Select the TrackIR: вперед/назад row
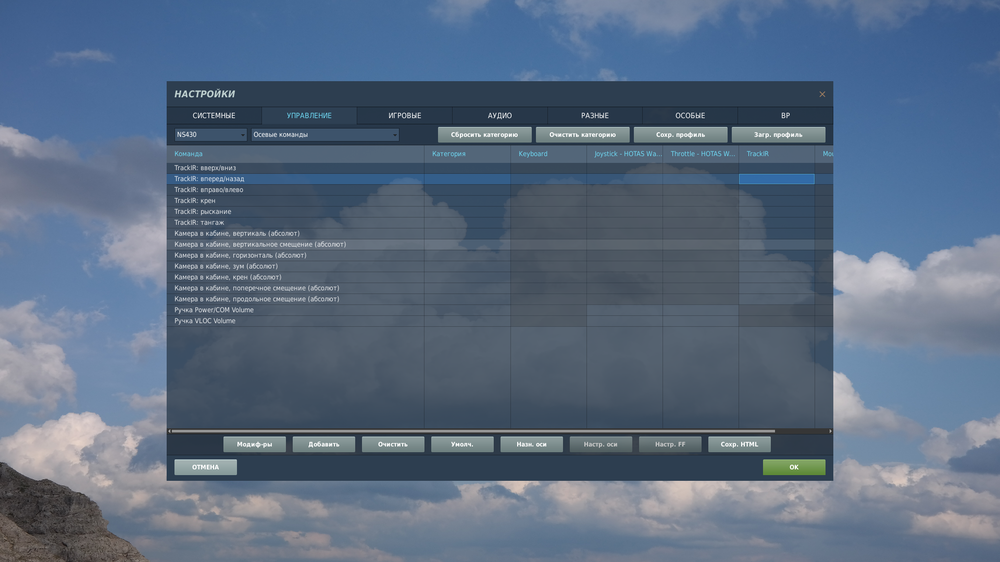 [500, 179]
